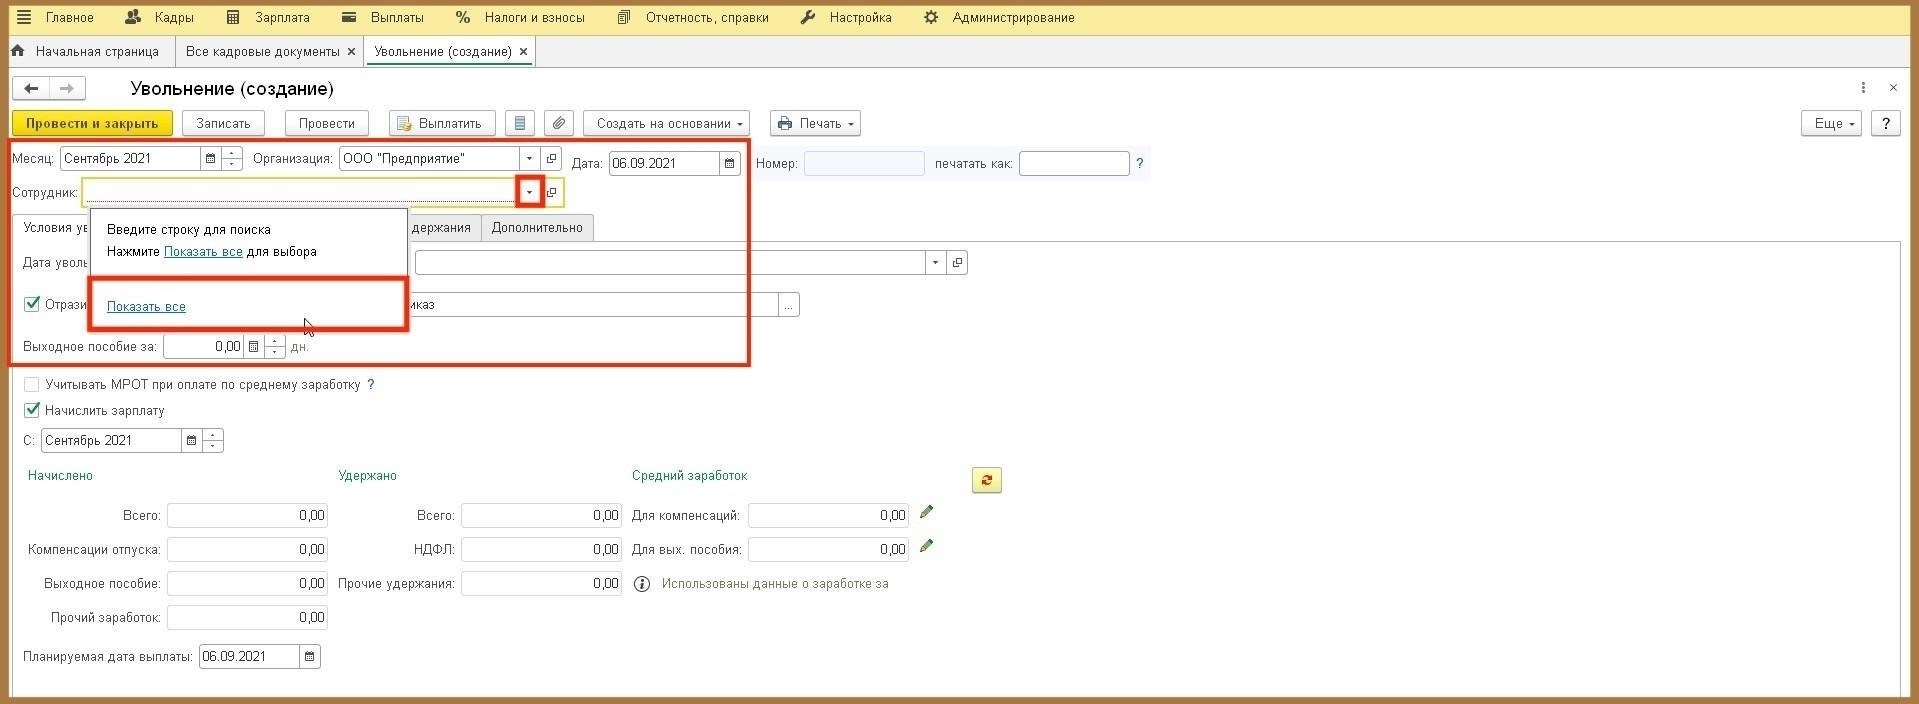
Task: Open the Администрирование section
Action: [999, 17]
